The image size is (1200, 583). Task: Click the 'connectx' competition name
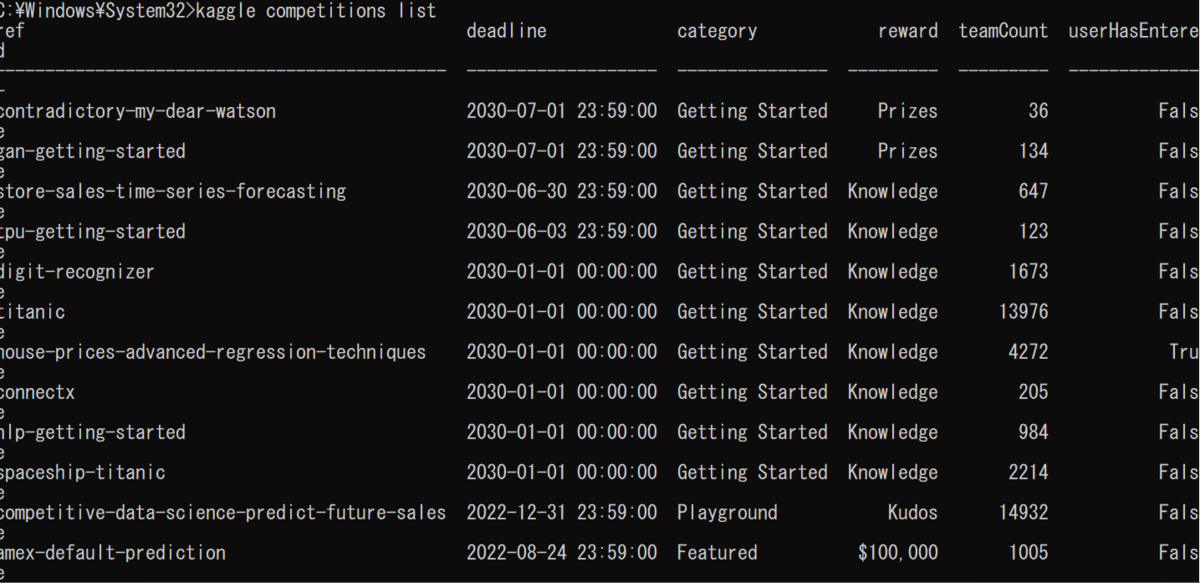coord(38,392)
